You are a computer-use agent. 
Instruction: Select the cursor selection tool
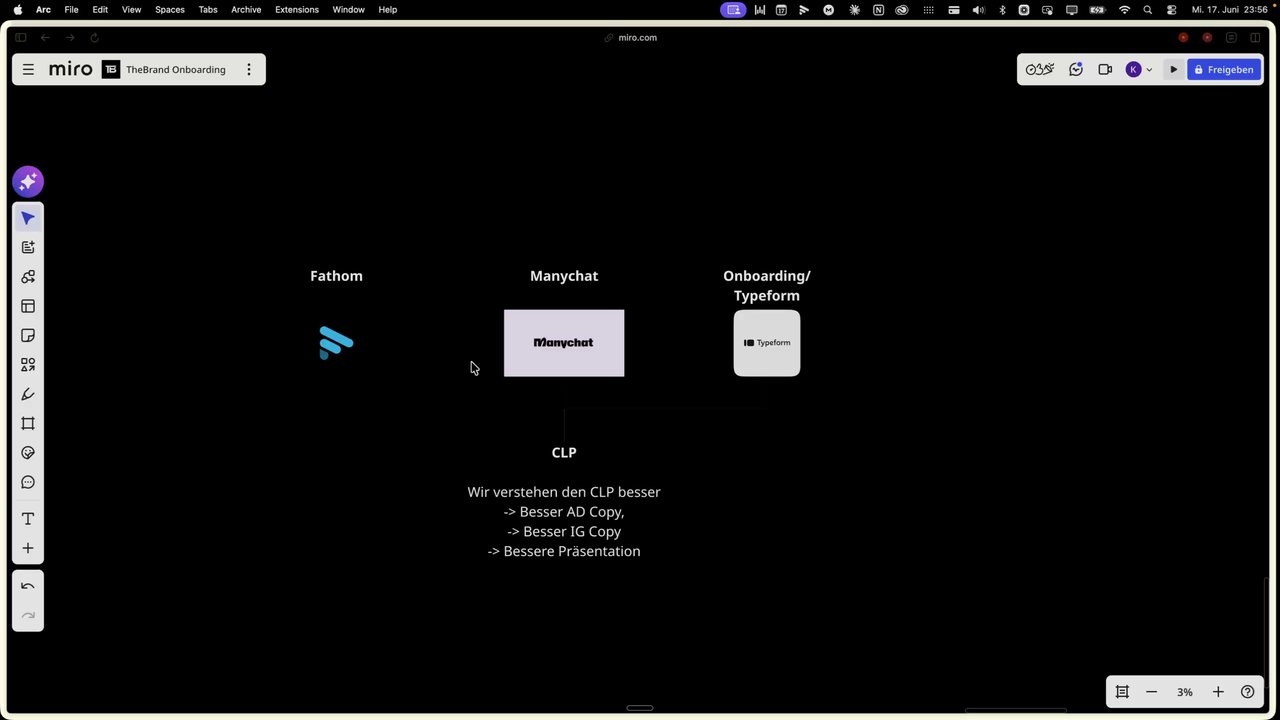coord(28,218)
